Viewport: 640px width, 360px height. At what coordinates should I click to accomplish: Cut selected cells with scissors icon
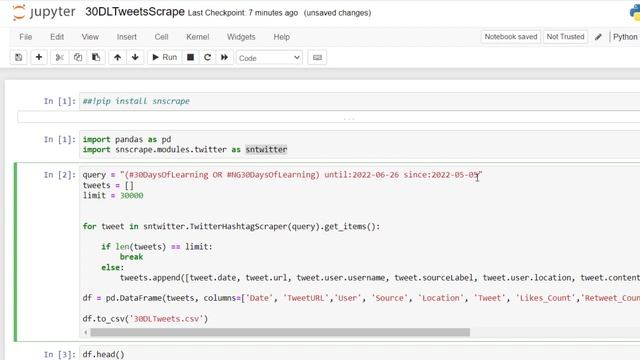coord(59,58)
